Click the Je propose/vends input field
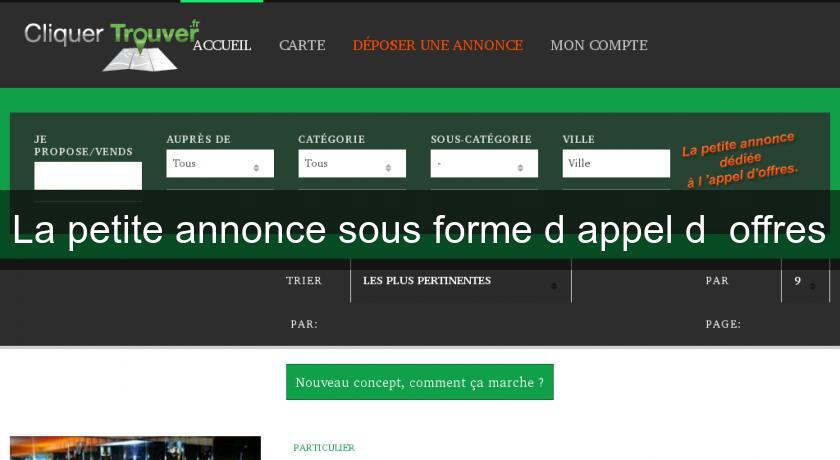This screenshot has height=460, width=840. tap(88, 176)
